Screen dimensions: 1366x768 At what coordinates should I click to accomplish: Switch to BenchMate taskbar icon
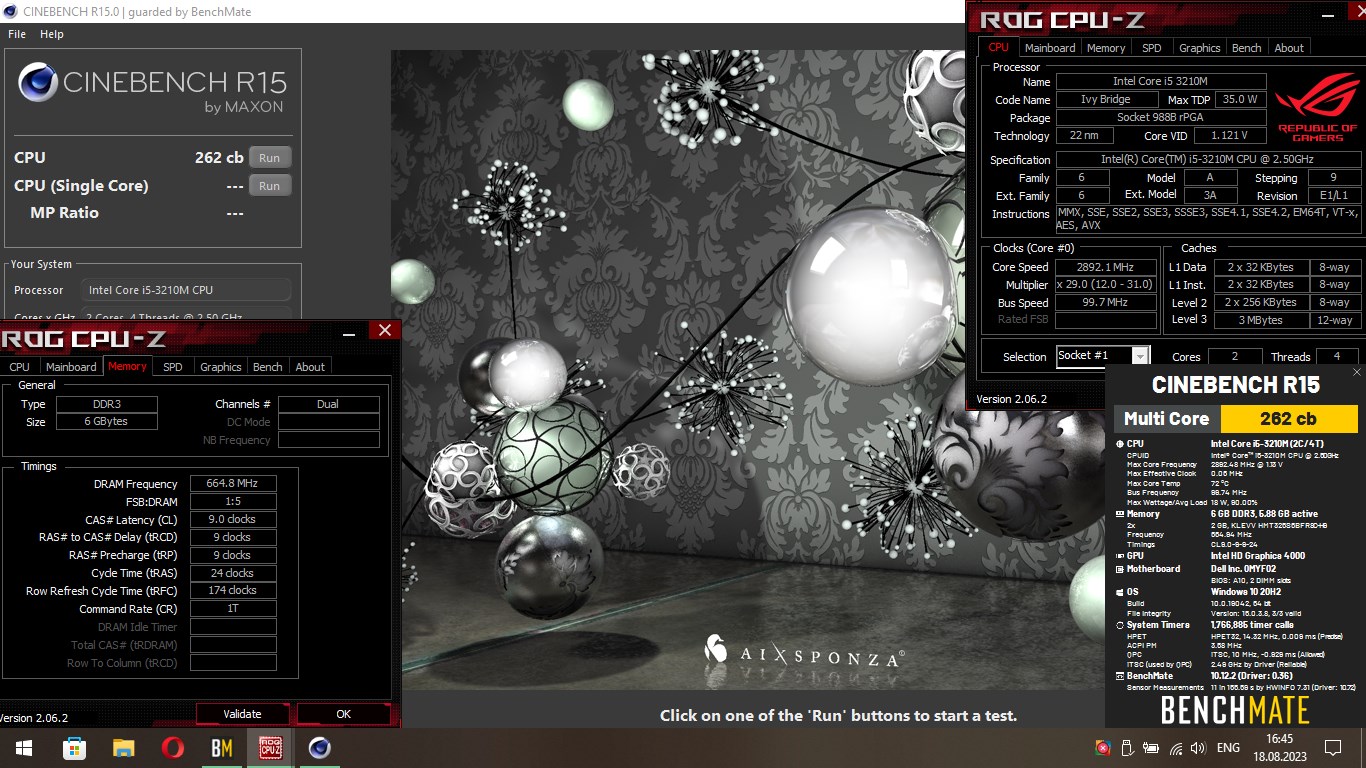(222, 748)
